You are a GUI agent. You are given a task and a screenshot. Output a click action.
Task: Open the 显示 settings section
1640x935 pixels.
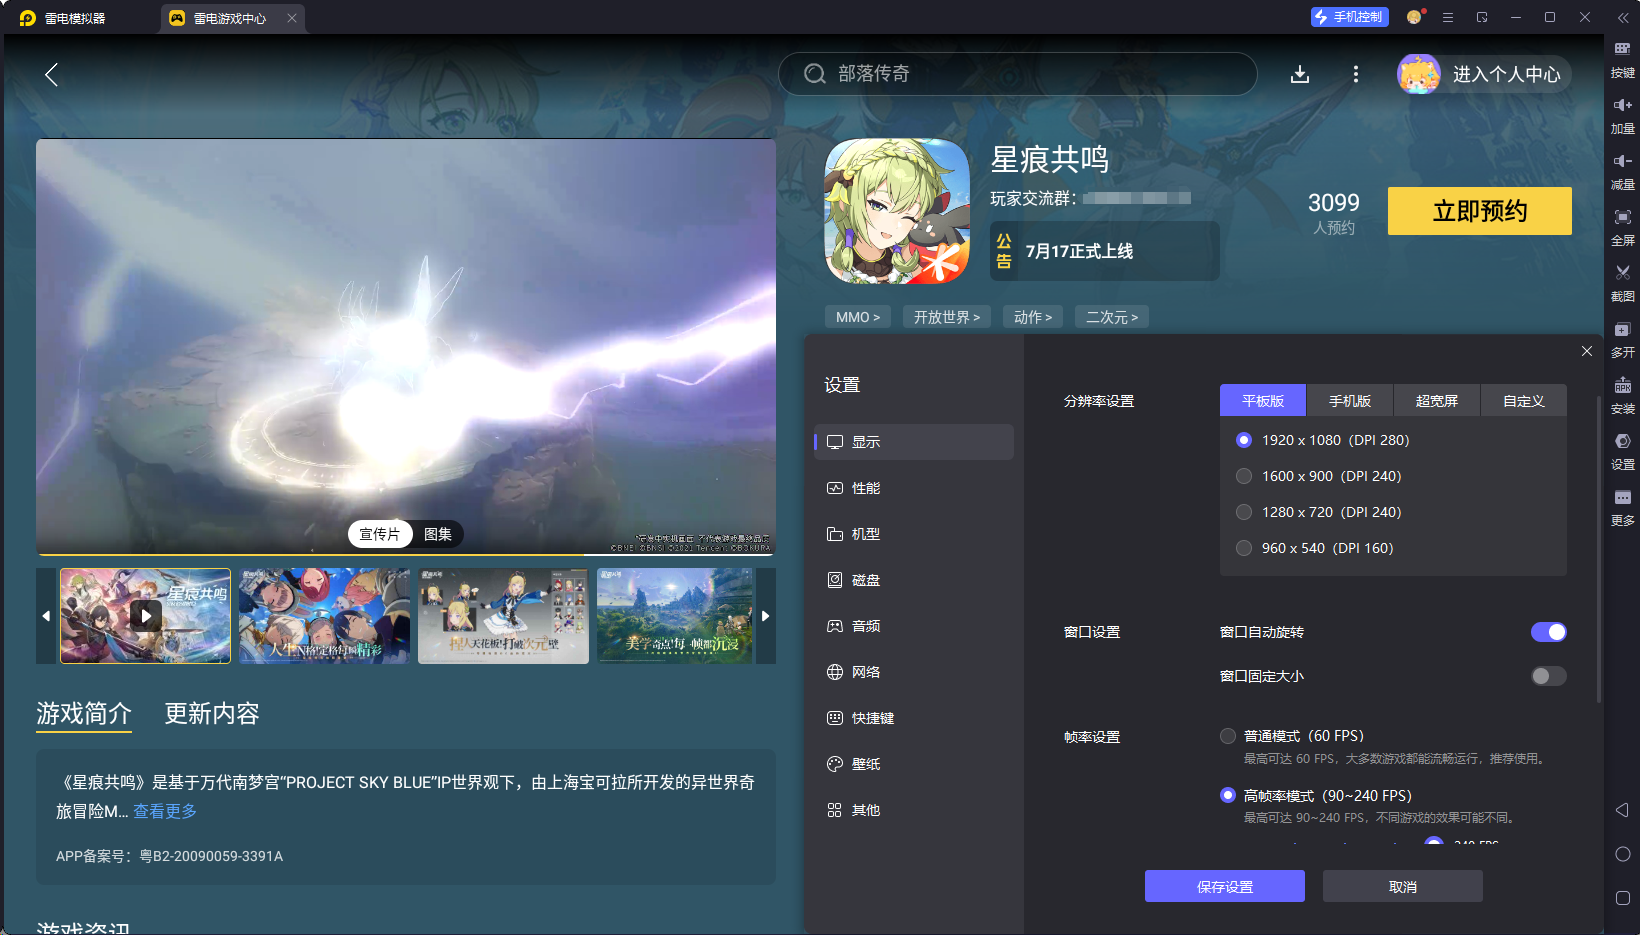tap(914, 442)
